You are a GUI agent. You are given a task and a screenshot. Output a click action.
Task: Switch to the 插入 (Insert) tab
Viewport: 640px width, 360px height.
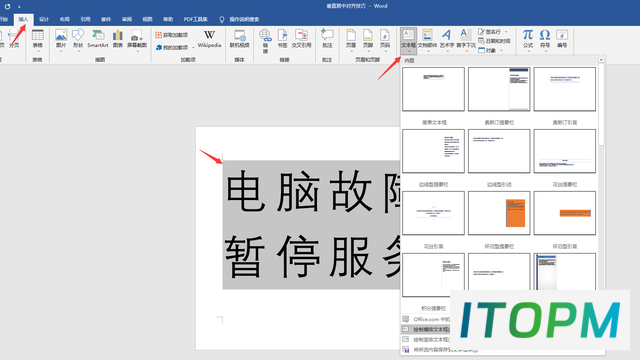pyautogui.click(x=23, y=19)
